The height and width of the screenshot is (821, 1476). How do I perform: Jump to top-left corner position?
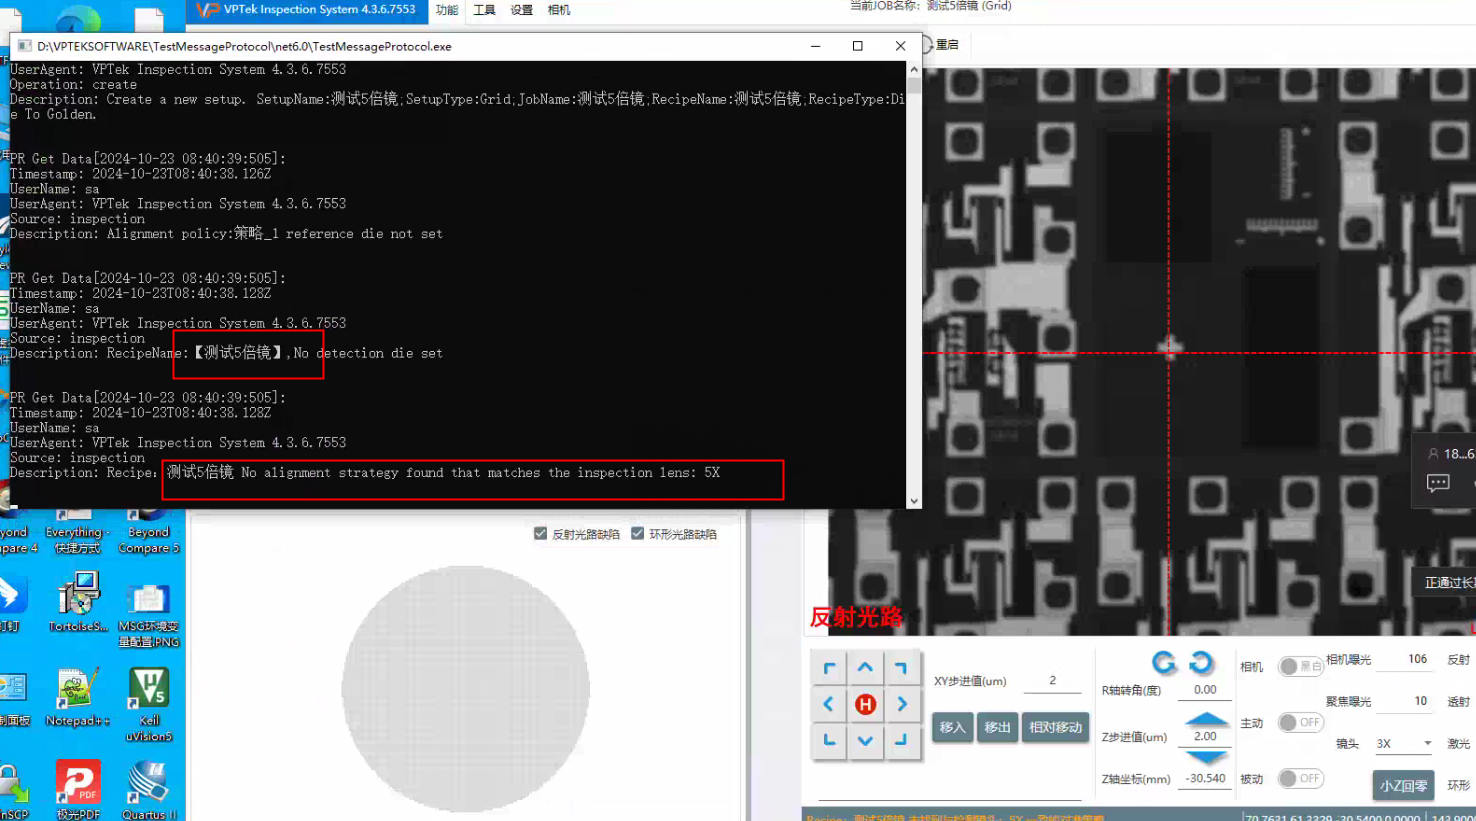click(829, 668)
